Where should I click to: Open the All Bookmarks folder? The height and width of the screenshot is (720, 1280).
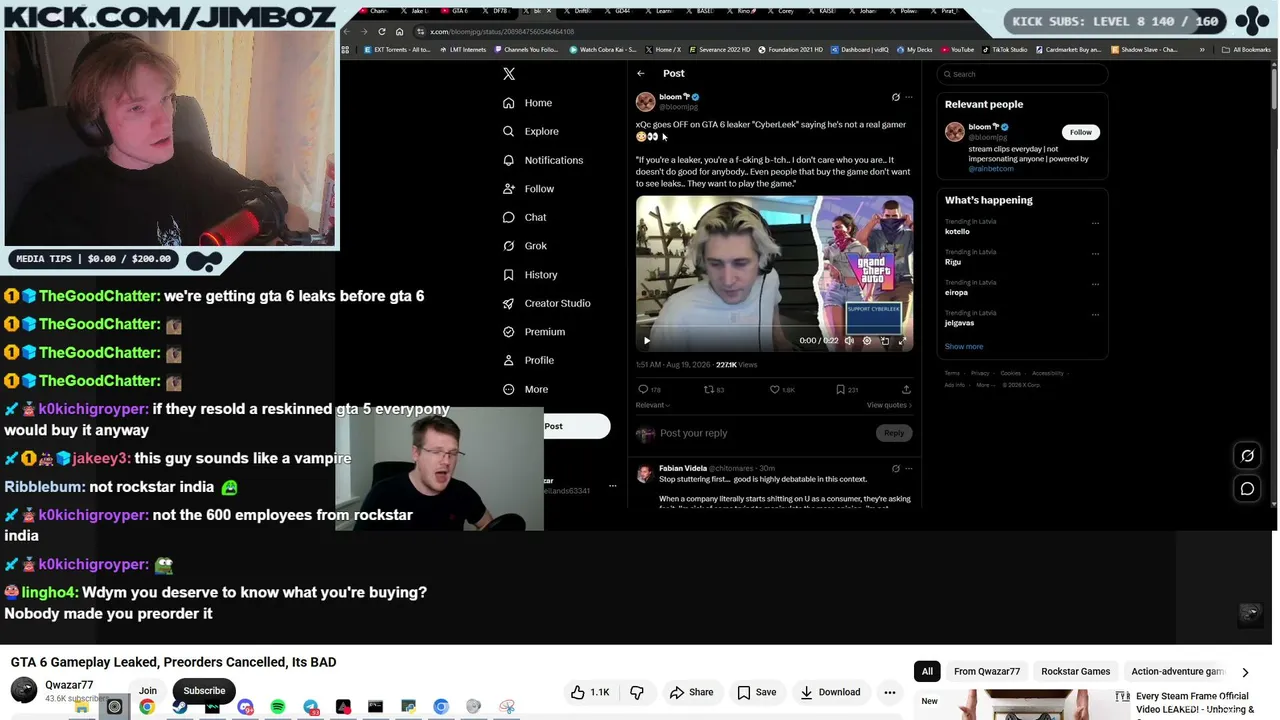point(1247,50)
